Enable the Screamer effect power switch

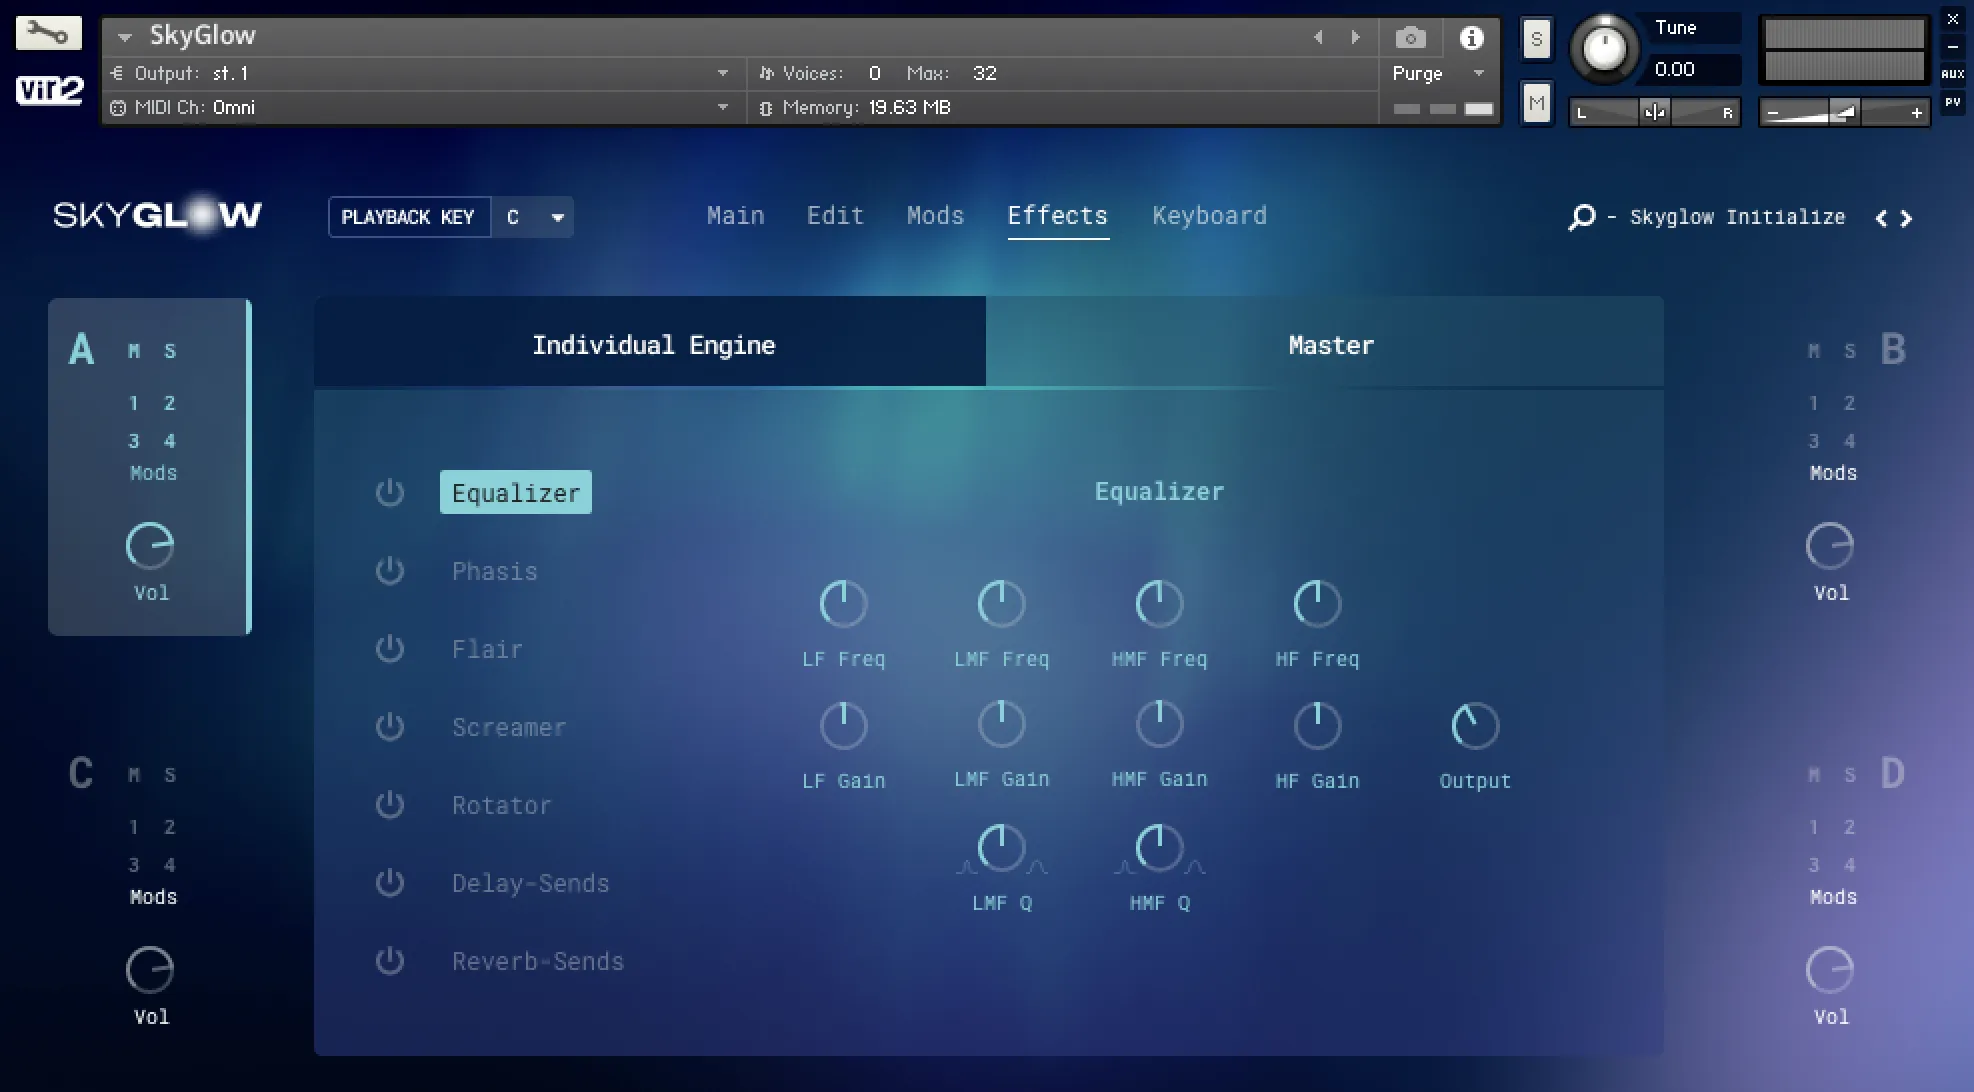coord(390,727)
